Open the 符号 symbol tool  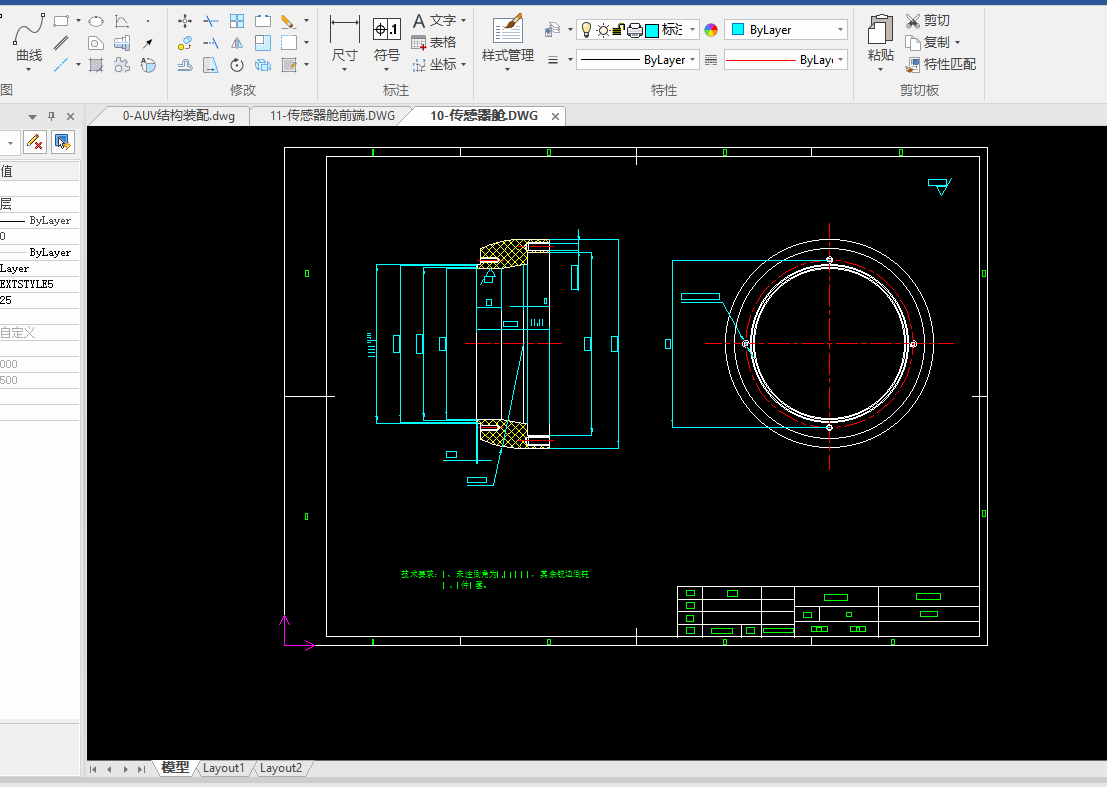pos(386,42)
